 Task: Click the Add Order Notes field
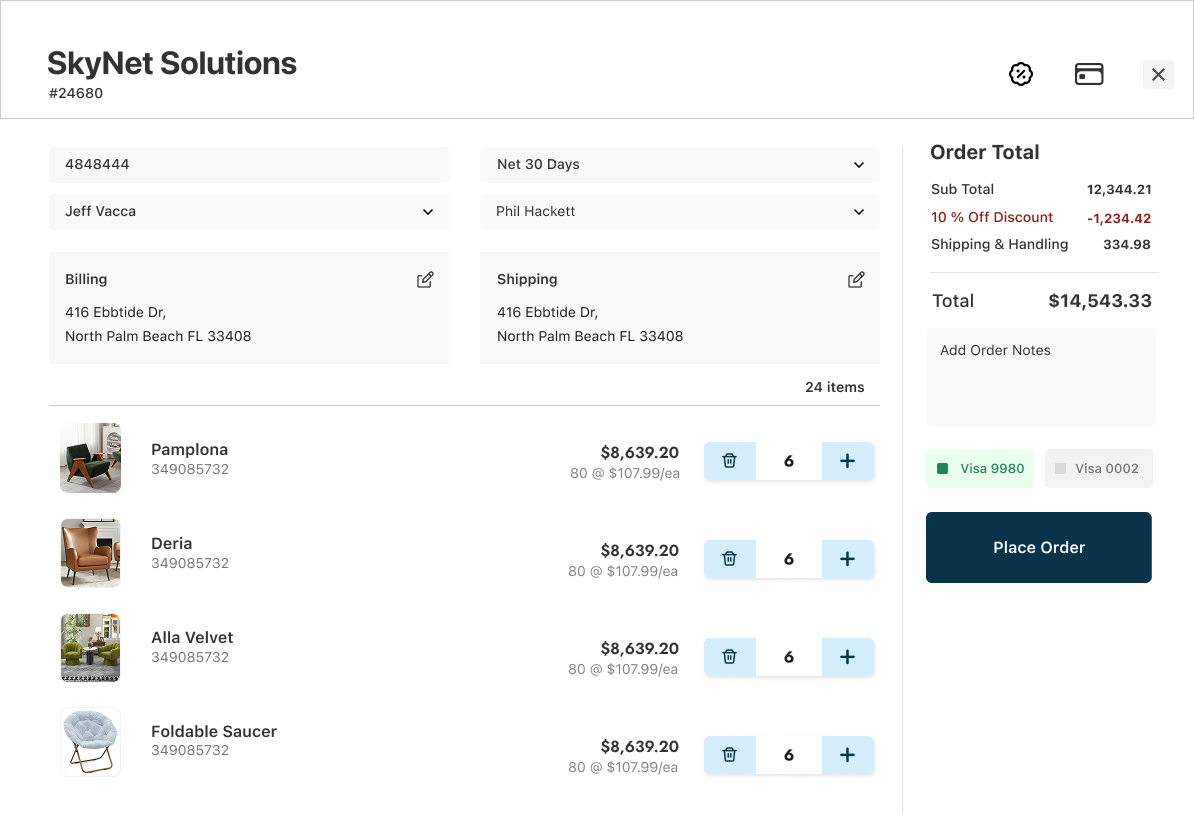(1040, 377)
